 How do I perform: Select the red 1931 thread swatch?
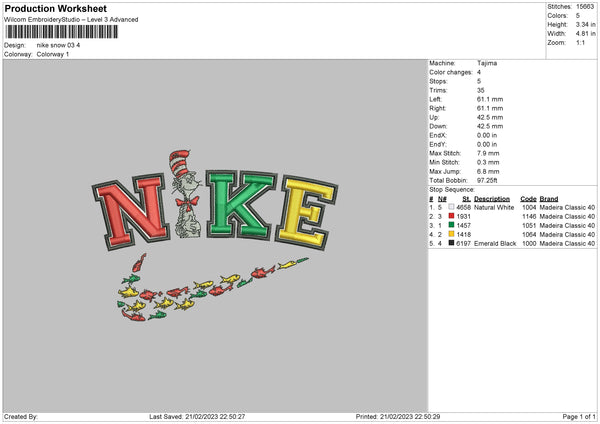coord(452,216)
